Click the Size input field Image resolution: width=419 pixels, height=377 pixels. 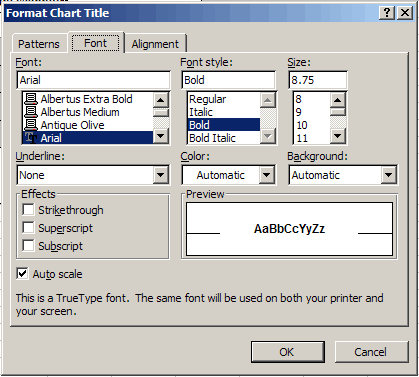[318, 80]
